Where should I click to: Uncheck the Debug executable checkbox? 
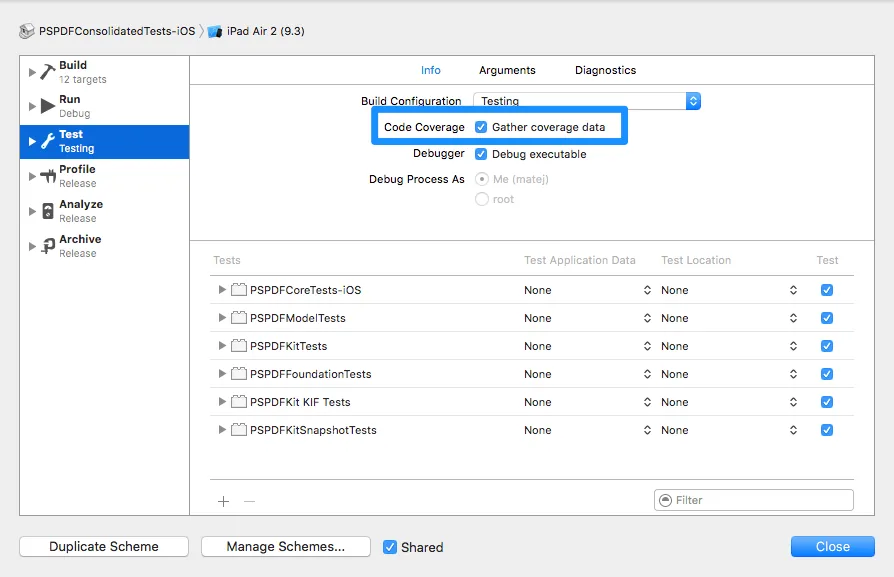(x=481, y=154)
